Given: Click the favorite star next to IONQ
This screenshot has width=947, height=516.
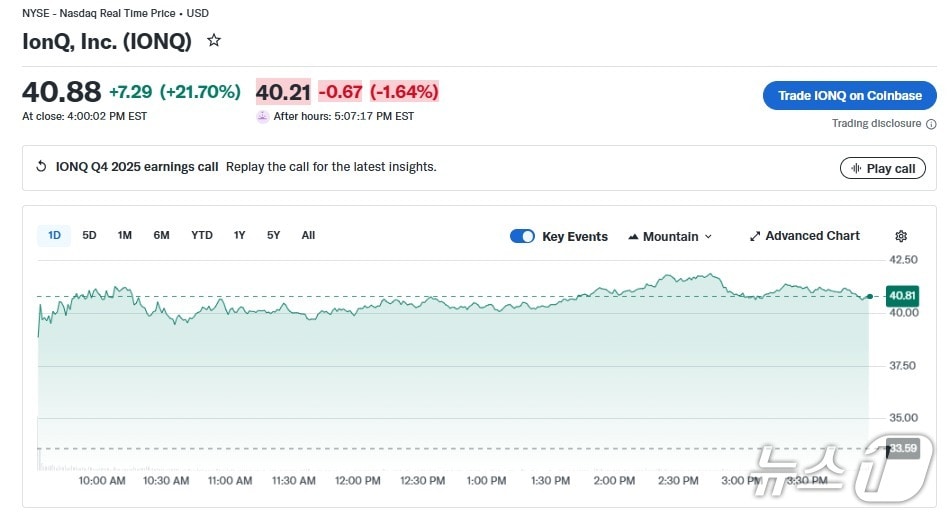Looking at the screenshot, I should tap(213, 41).
